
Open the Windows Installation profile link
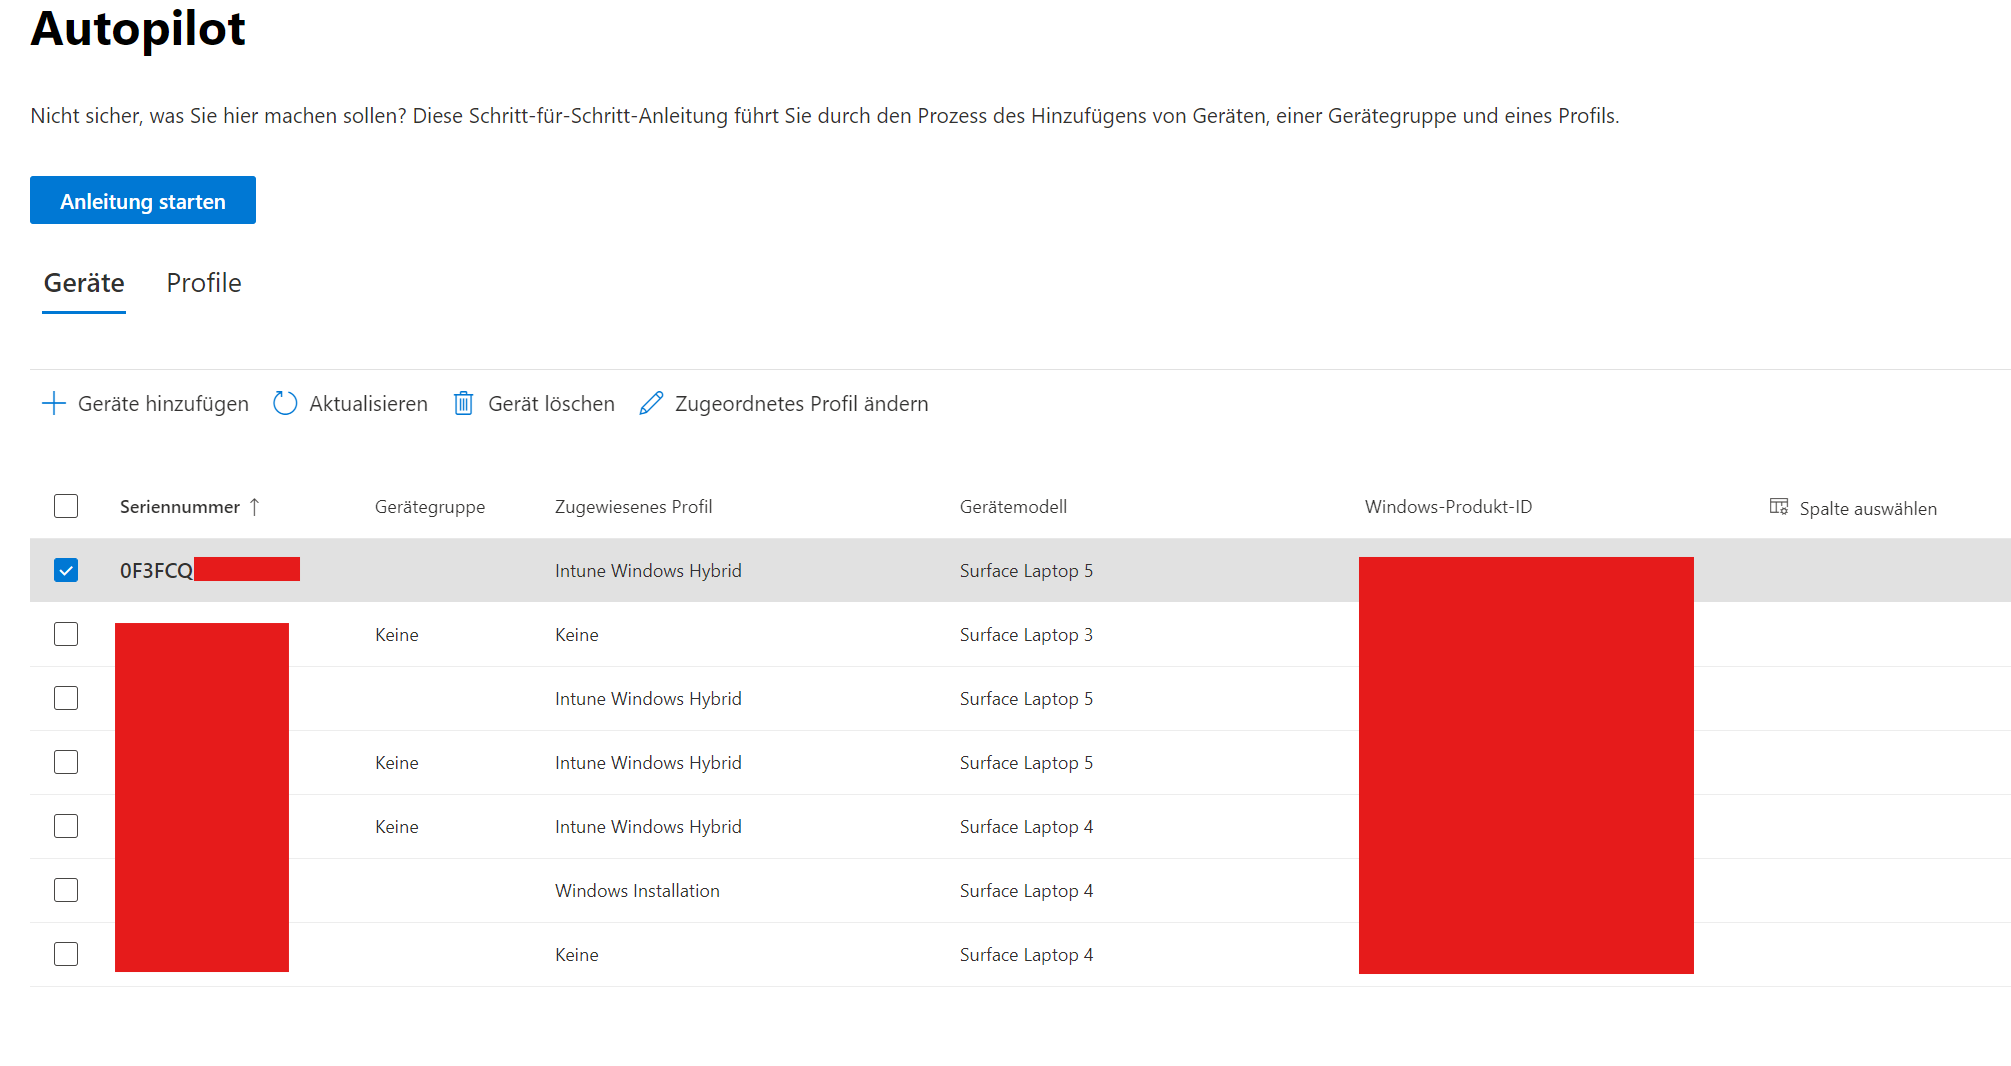637,890
